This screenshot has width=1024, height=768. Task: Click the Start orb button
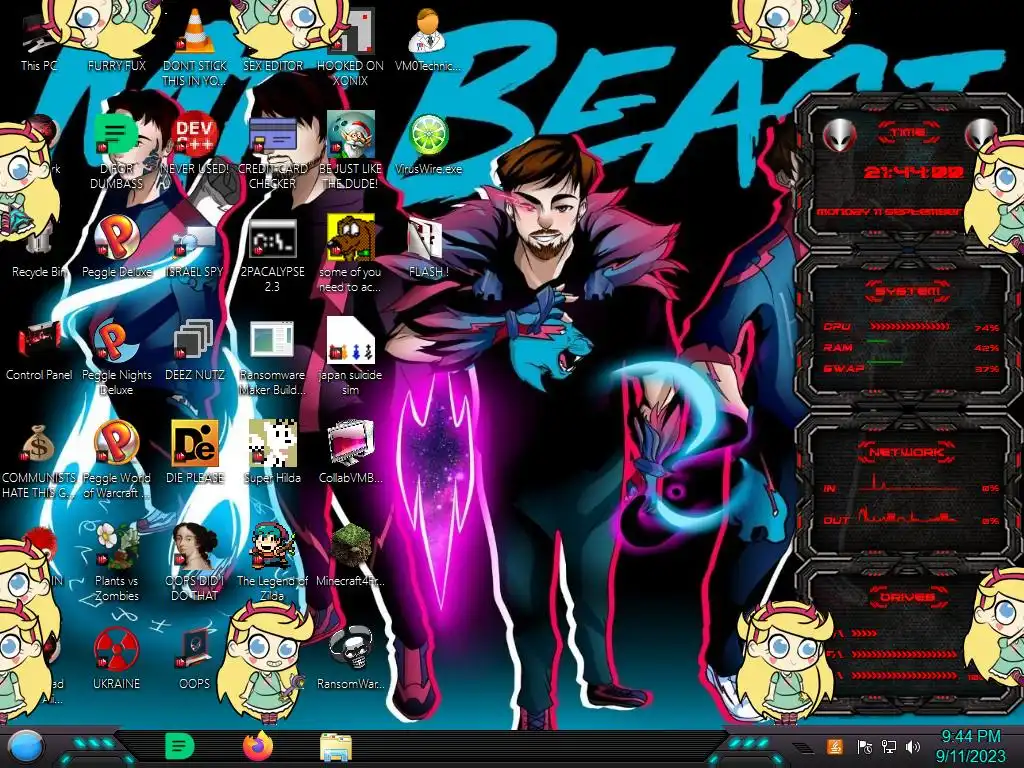(25, 747)
